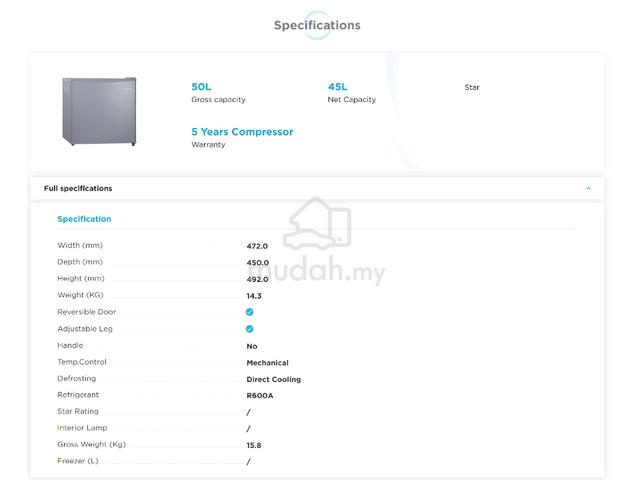Click the 5 Years Compressor text
This screenshot has width=635, height=480.
pyautogui.click(x=242, y=132)
